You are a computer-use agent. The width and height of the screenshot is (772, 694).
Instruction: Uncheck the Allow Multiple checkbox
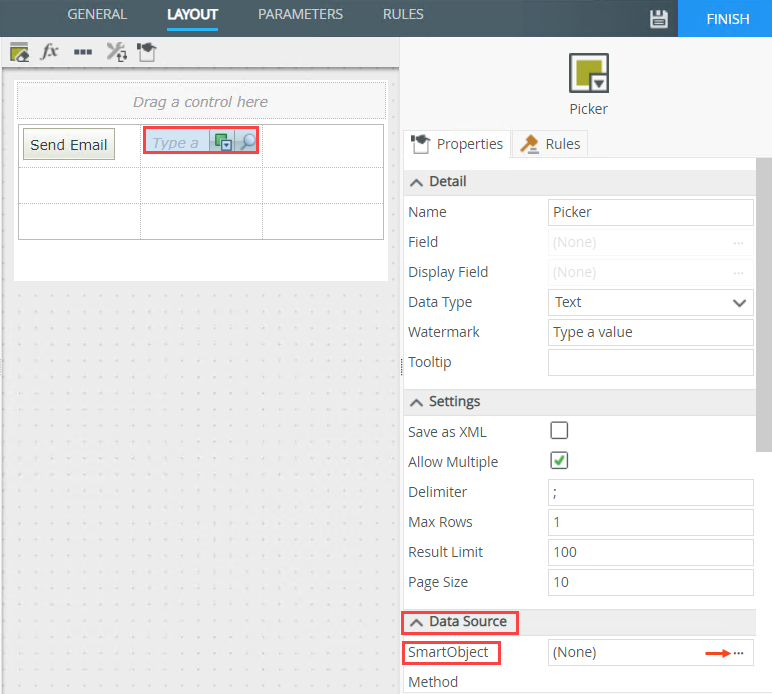560,461
